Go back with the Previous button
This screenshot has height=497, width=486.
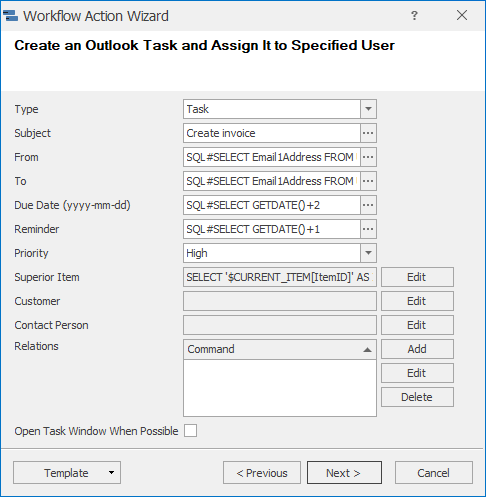pyautogui.click(x=262, y=473)
